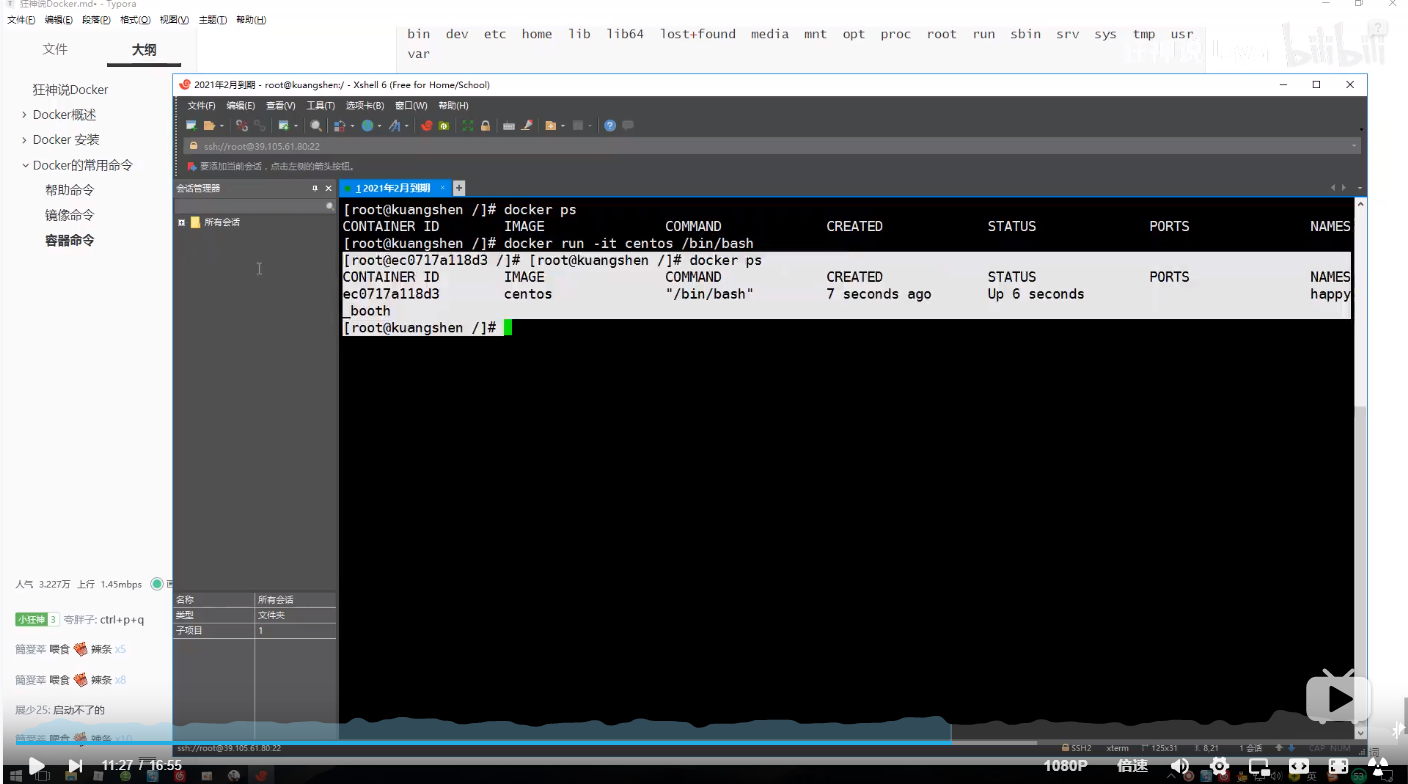
Task: Select 镜像命令 in outline
Action: 70,215
